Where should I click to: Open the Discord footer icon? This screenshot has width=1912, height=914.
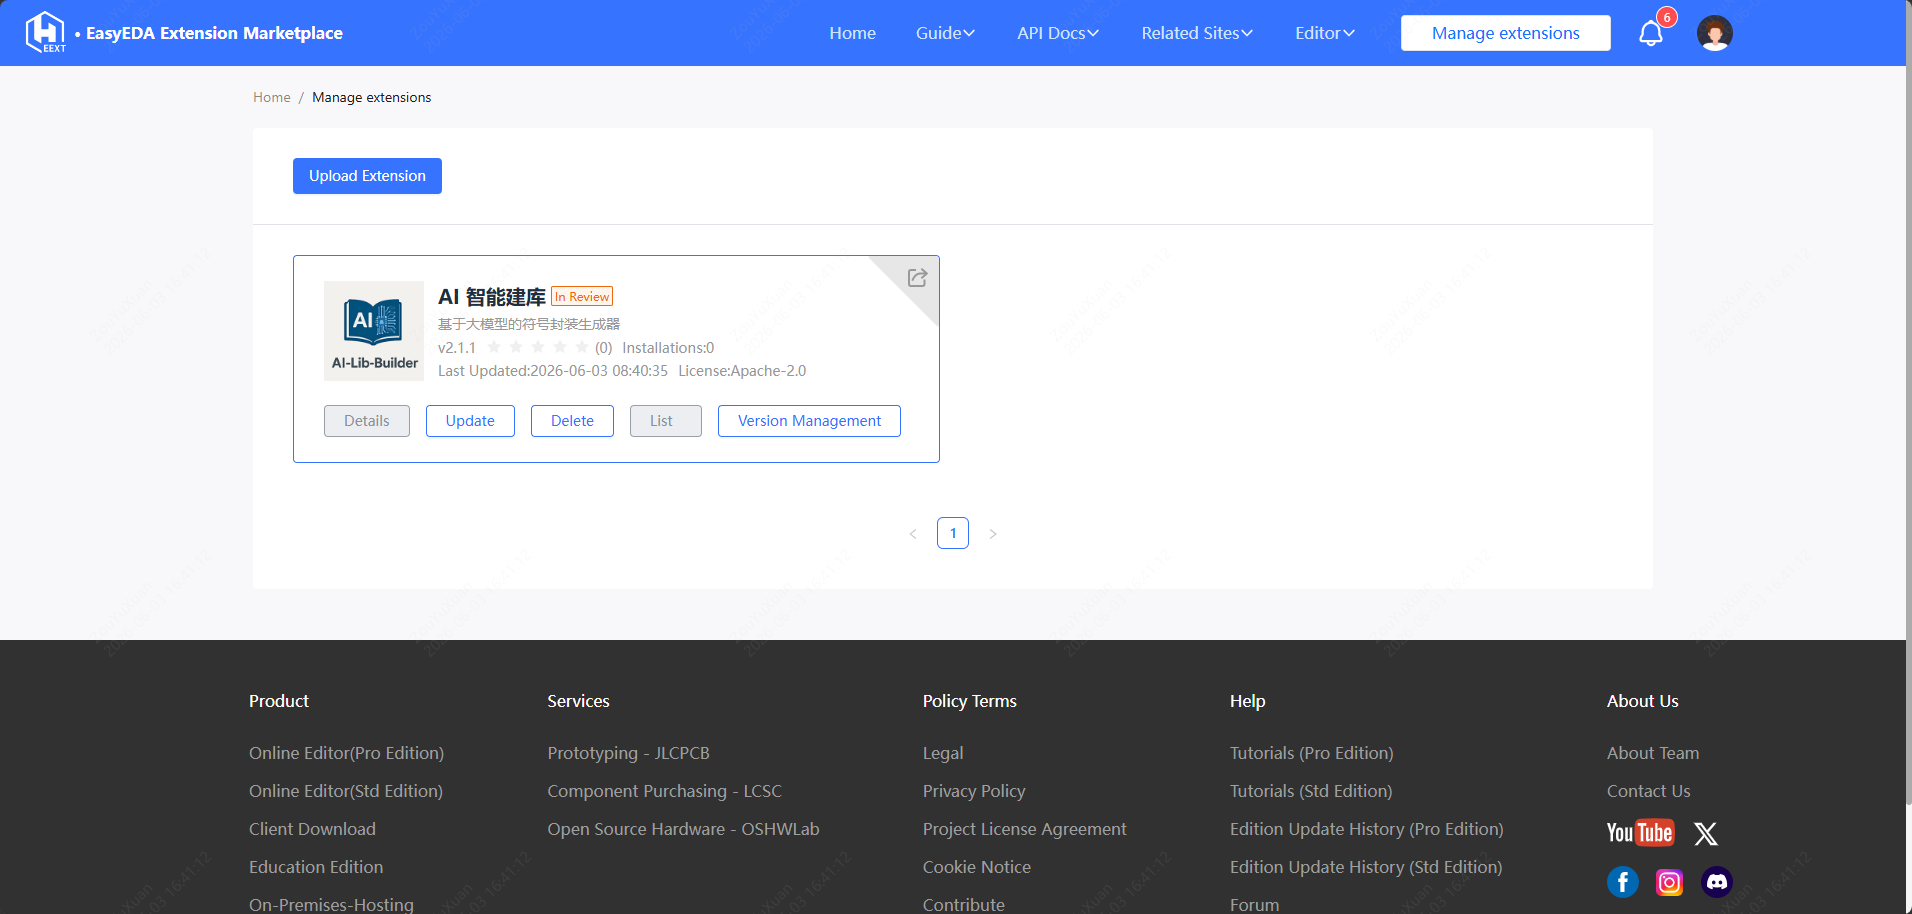[1717, 882]
